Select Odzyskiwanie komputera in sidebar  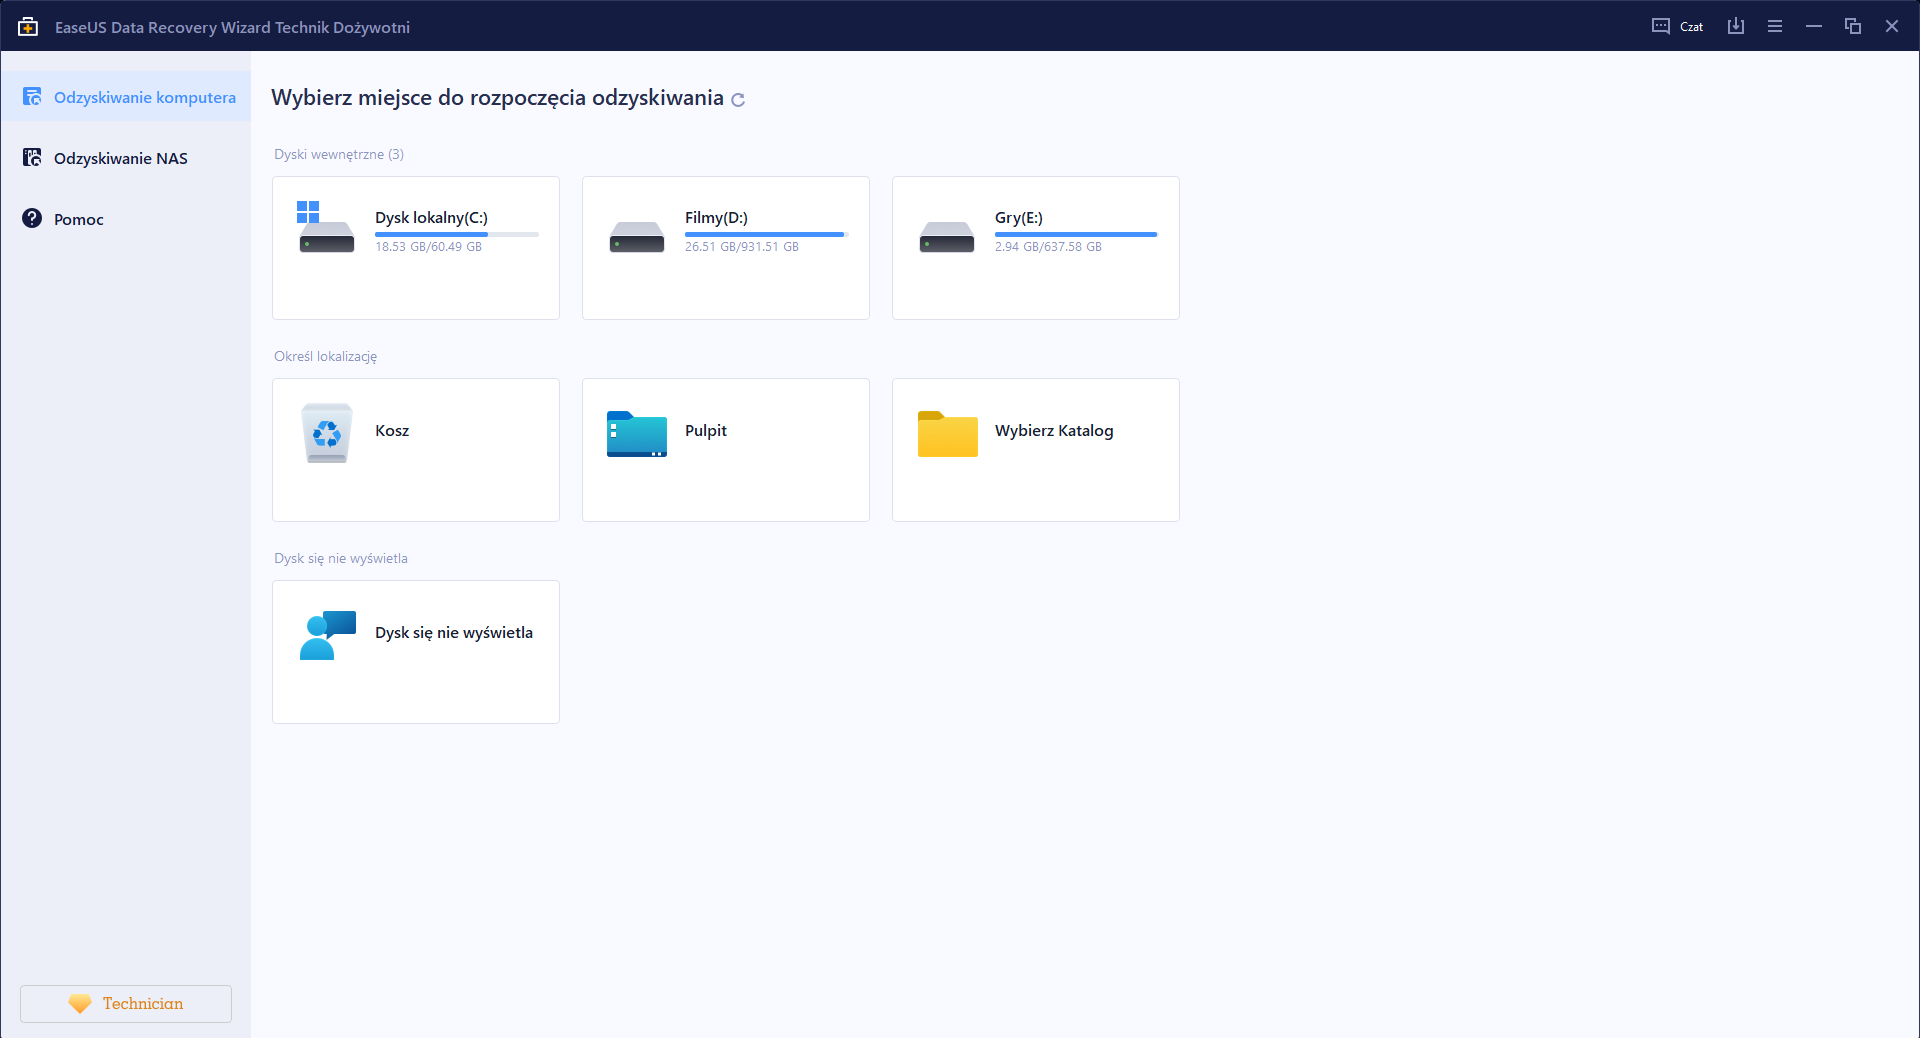pyautogui.click(x=126, y=97)
